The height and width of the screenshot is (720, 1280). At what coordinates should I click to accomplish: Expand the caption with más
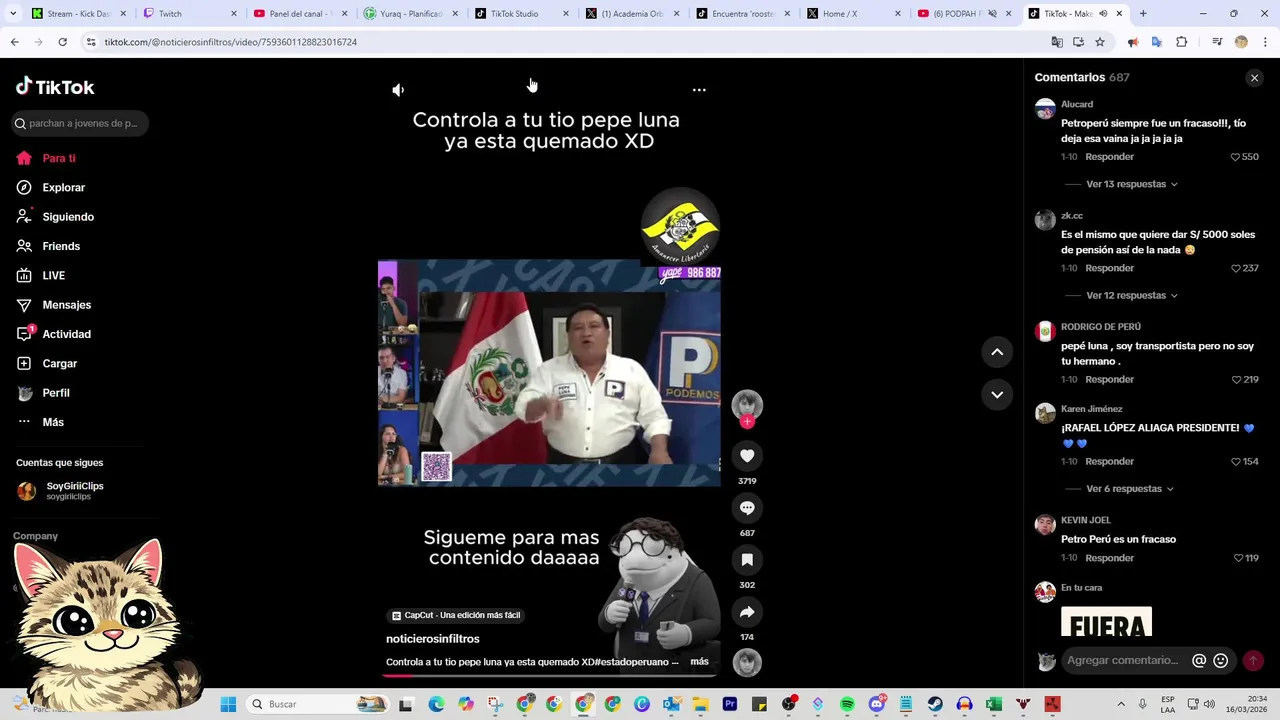699,661
